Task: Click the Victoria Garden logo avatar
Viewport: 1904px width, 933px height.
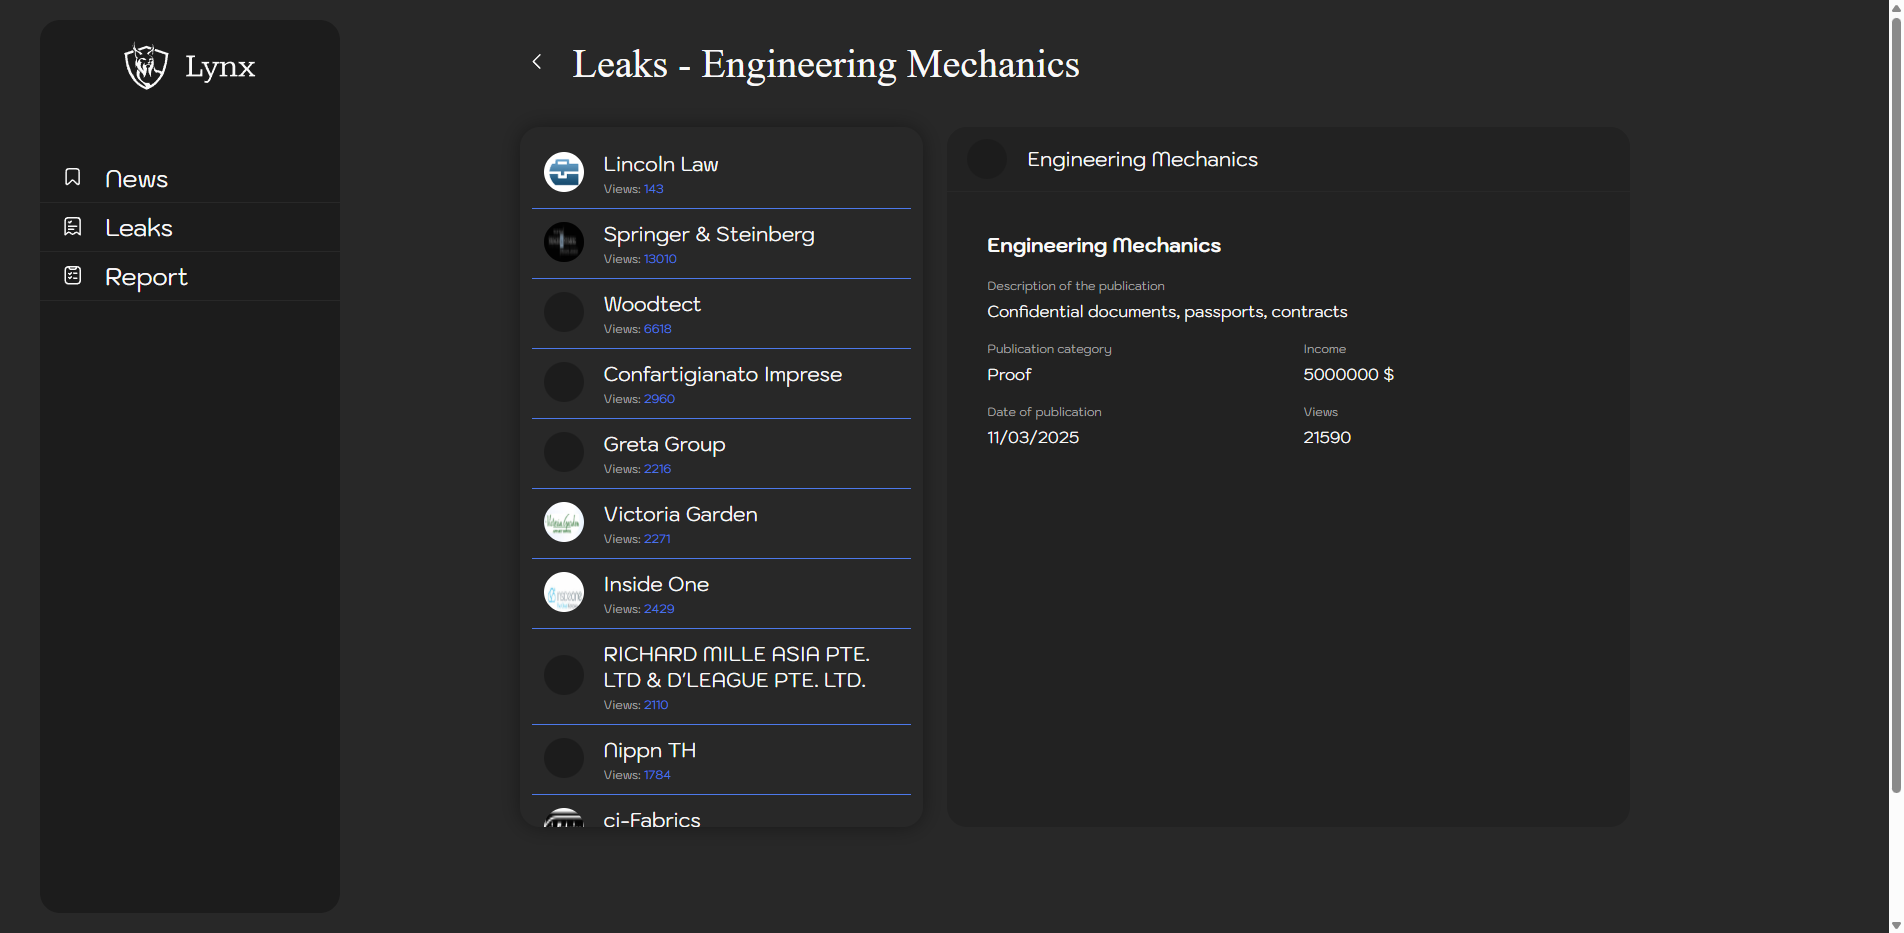Action: click(564, 522)
